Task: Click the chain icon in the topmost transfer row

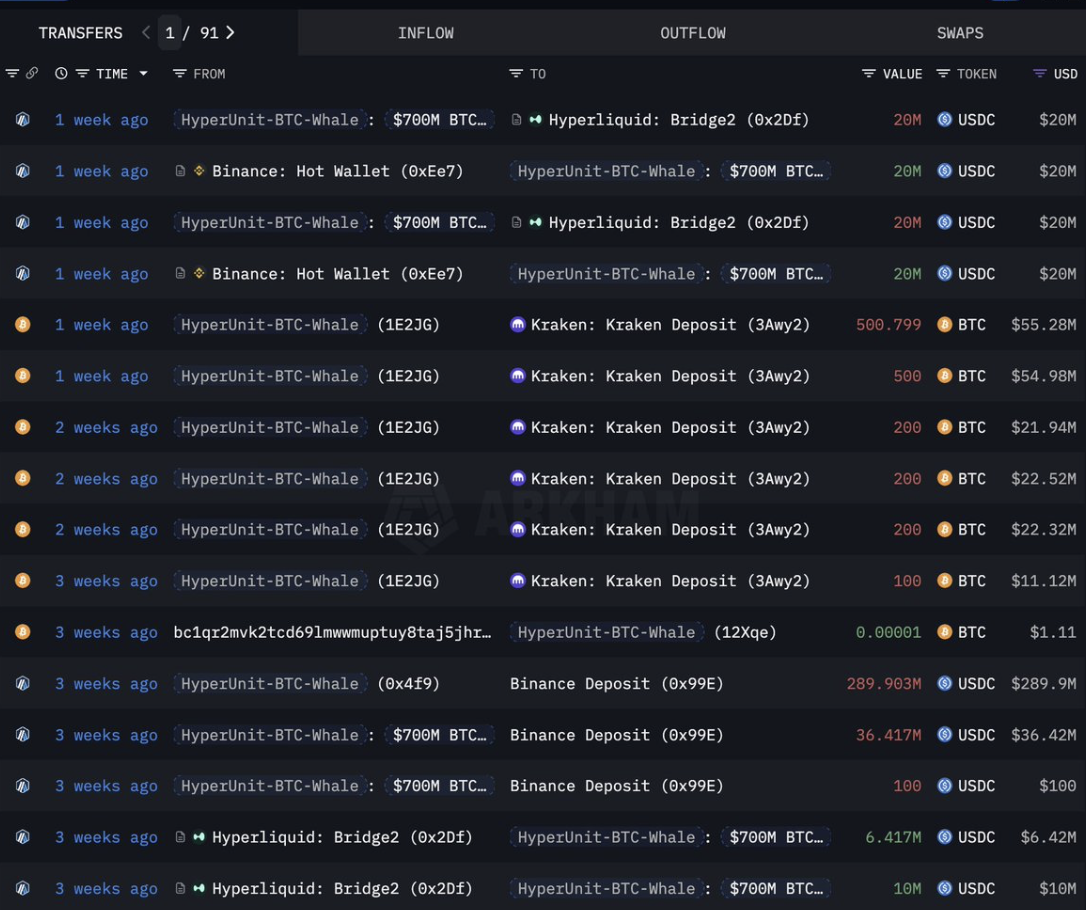Action: [22, 120]
